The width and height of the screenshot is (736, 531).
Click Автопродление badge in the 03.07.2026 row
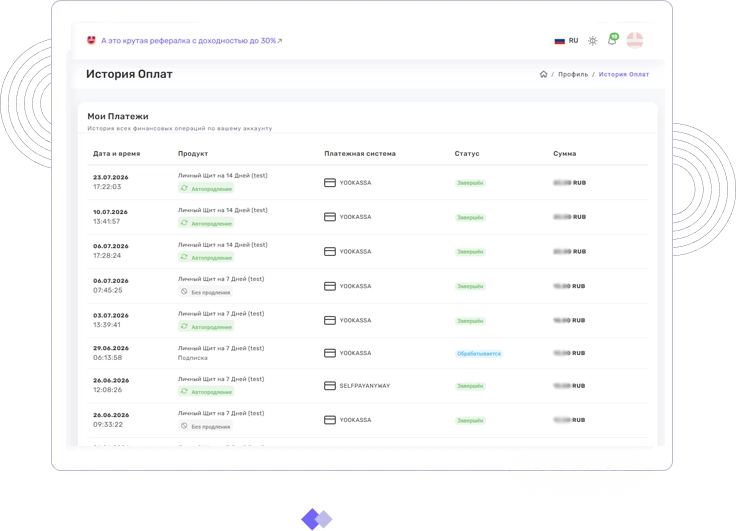pos(206,326)
